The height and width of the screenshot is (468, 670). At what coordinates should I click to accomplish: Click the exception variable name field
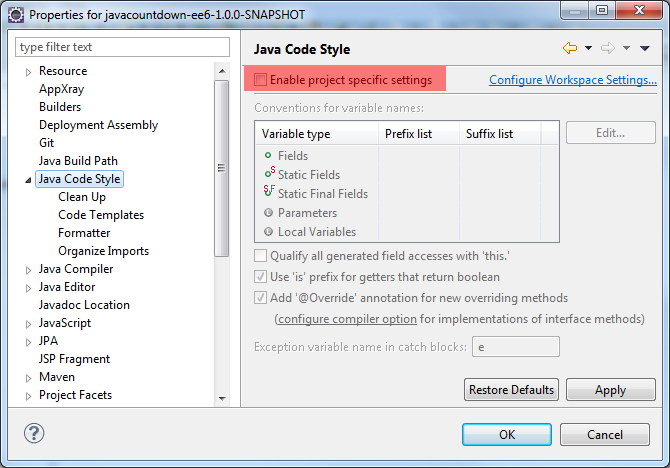click(516, 346)
